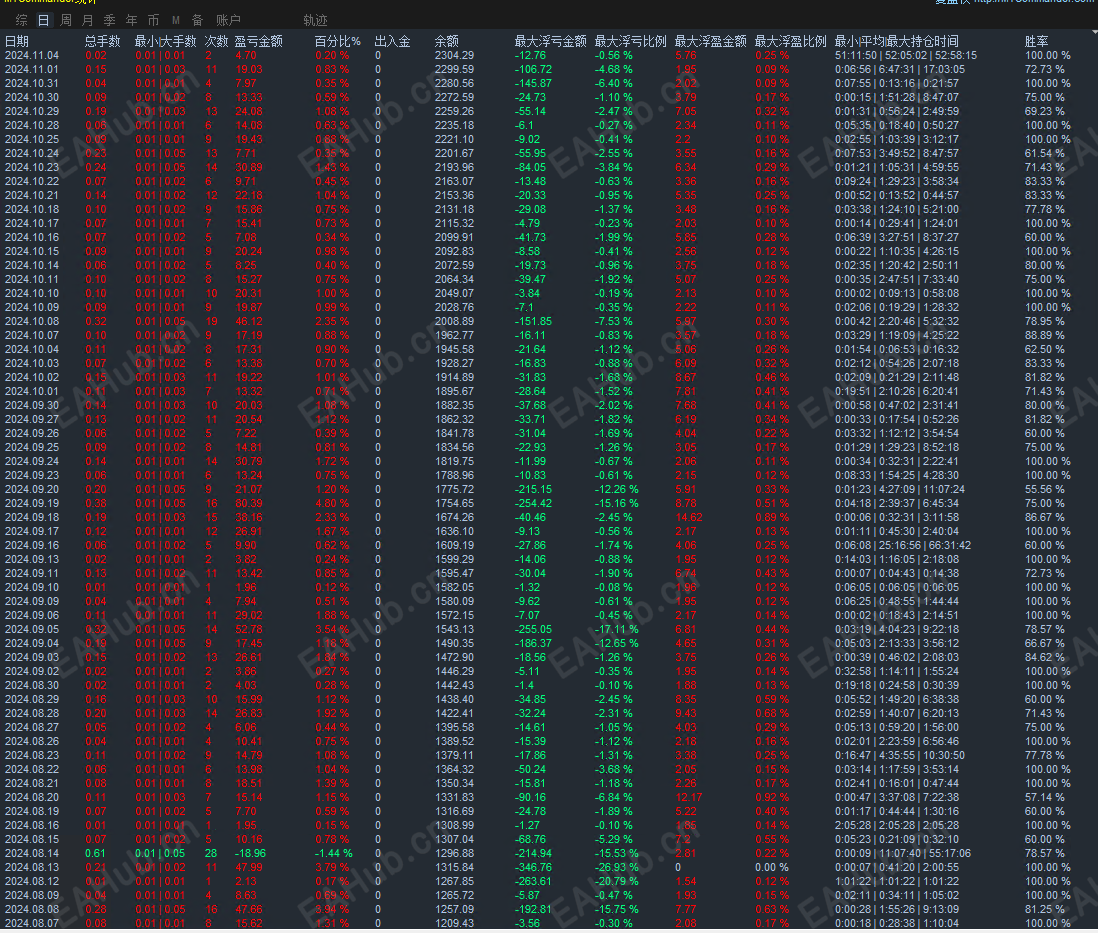Click the balance value 1257.09
This screenshot has height=933, width=1098.
click(x=454, y=910)
